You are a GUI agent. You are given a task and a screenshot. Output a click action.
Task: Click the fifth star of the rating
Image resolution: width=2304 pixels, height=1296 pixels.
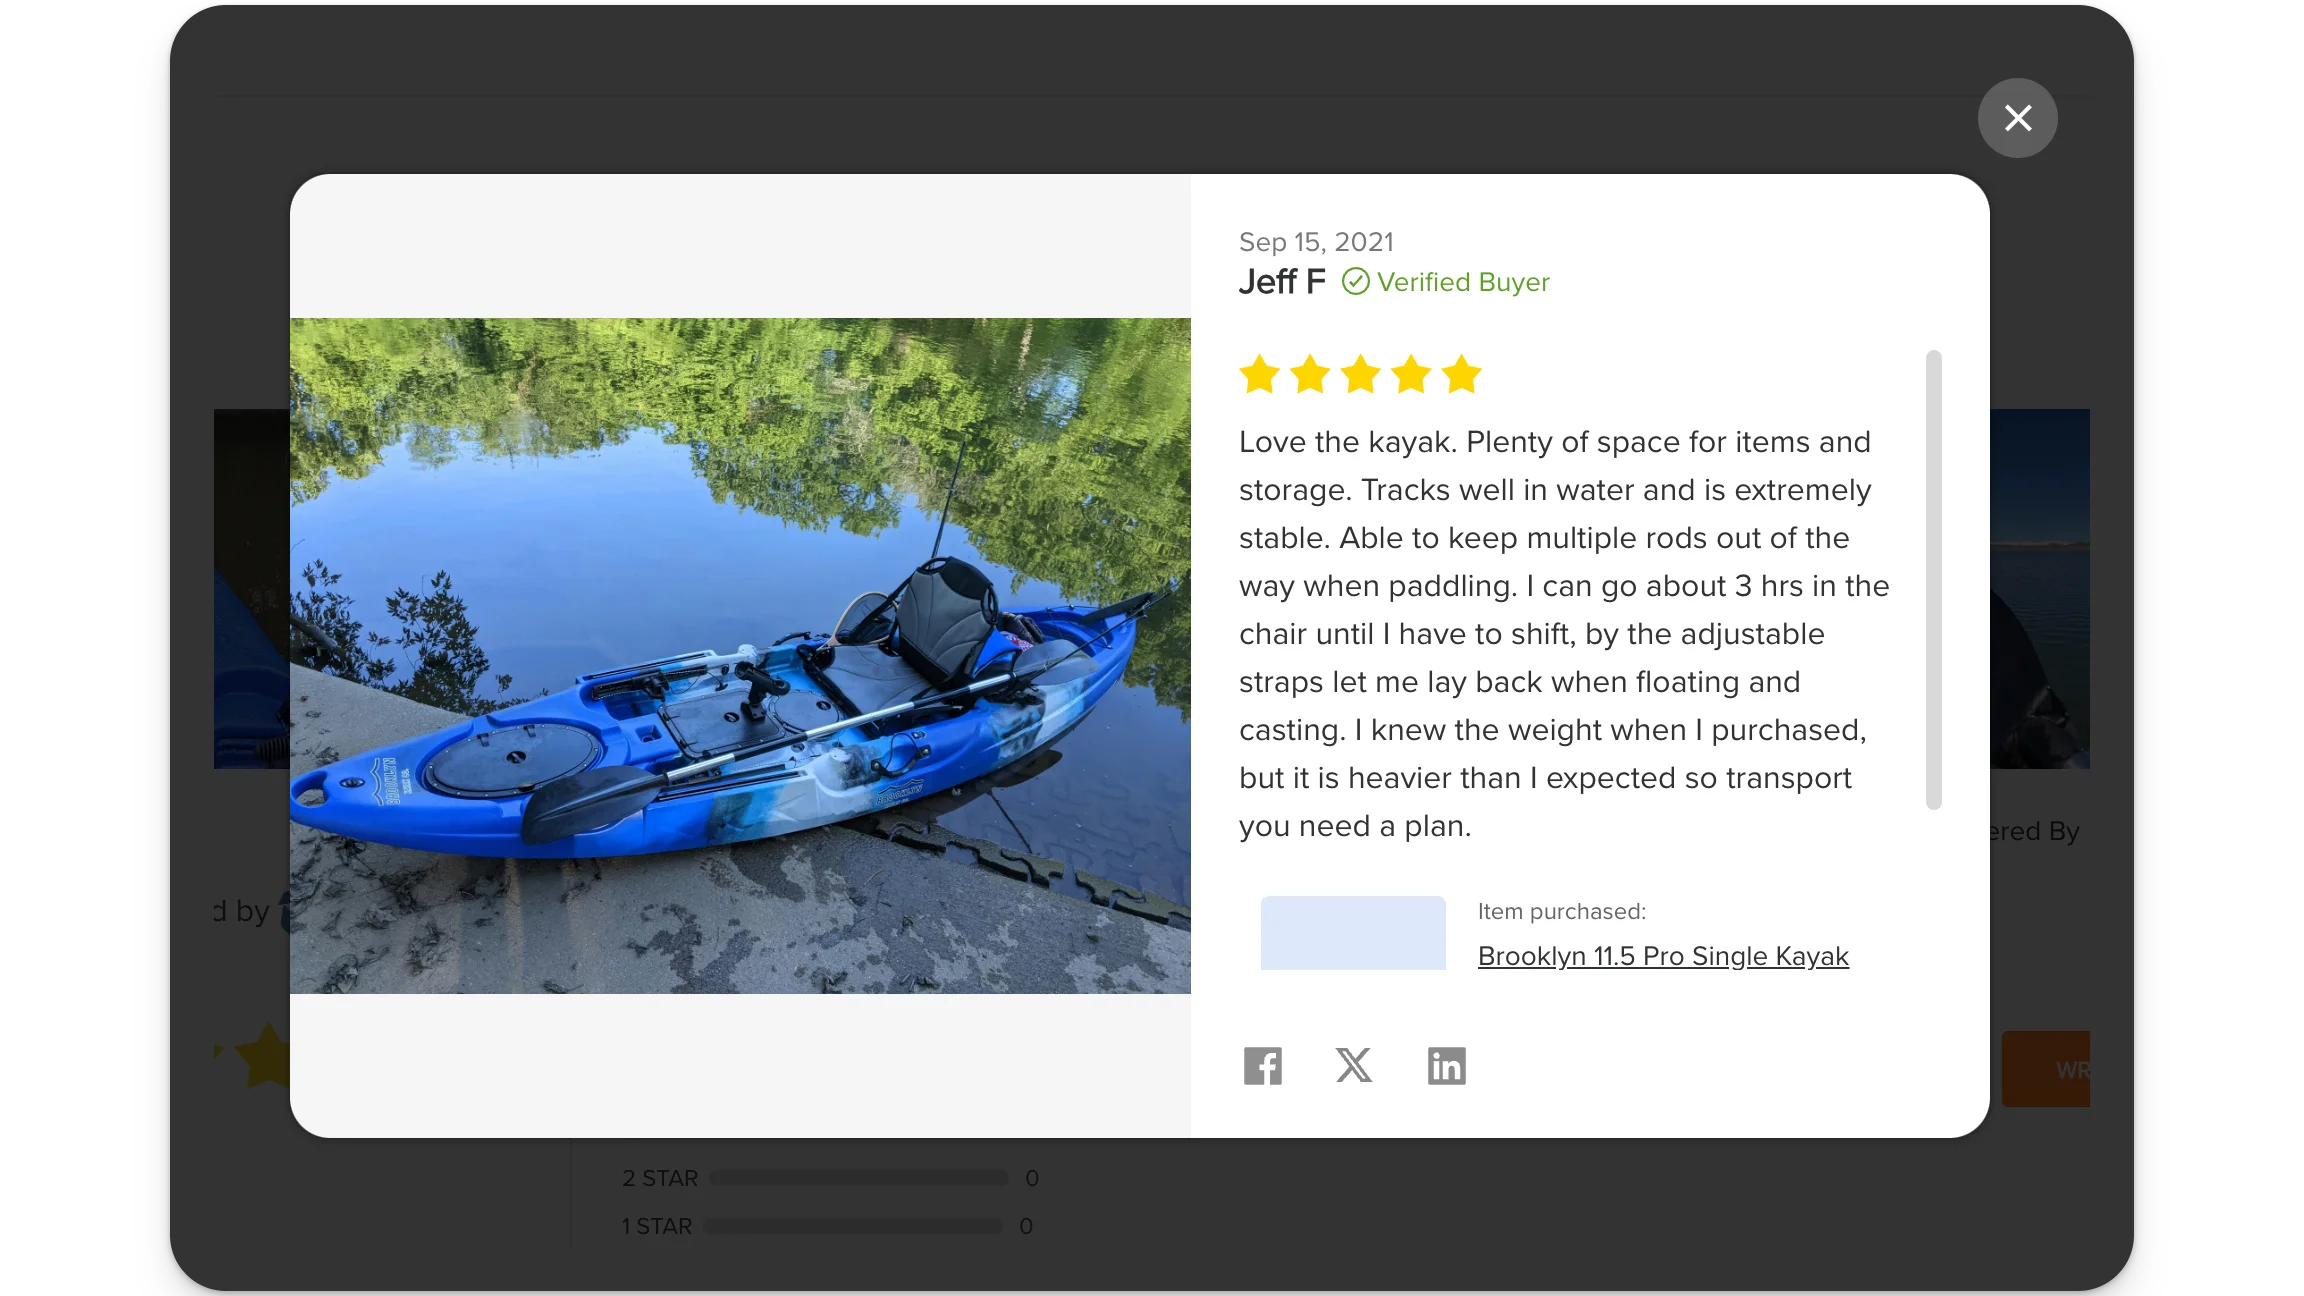pyautogui.click(x=1462, y=374)
